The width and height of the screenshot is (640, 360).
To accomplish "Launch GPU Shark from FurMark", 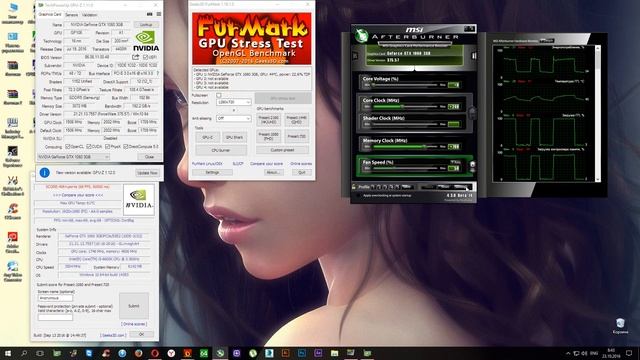I will pos(234,138).
